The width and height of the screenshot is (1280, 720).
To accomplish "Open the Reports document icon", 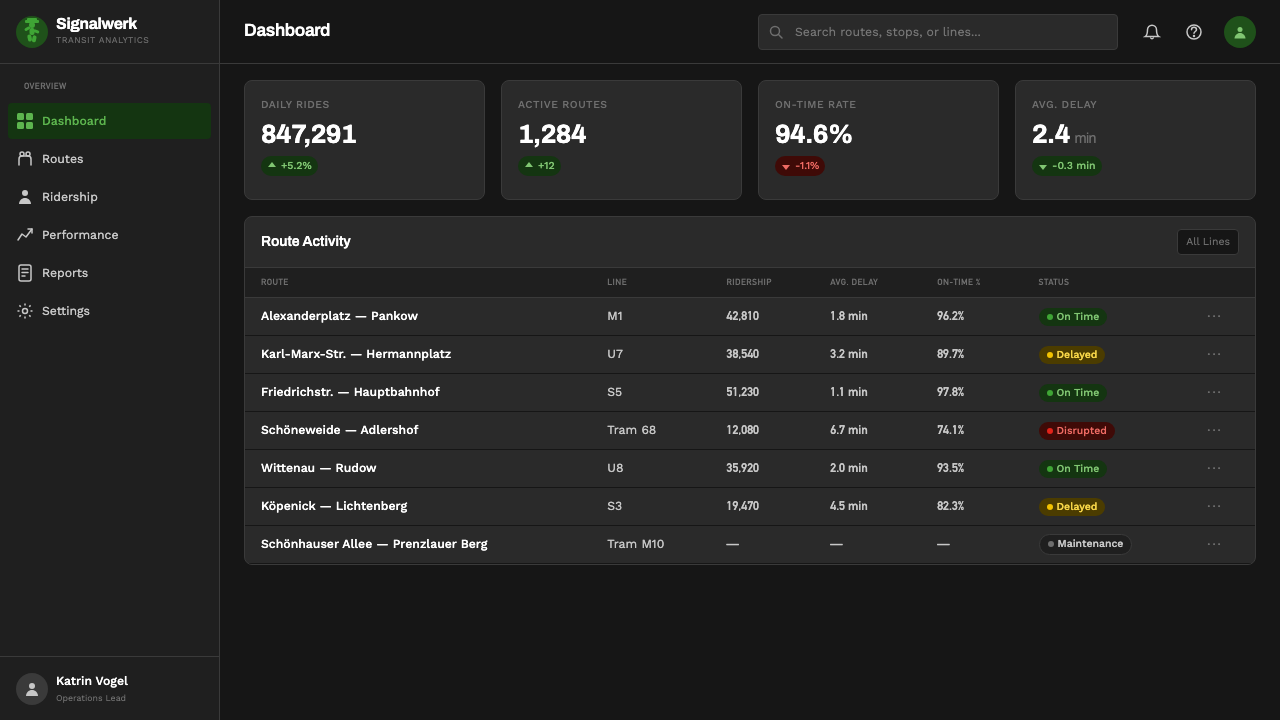I will pyautogui.click(x=25, y=273).
